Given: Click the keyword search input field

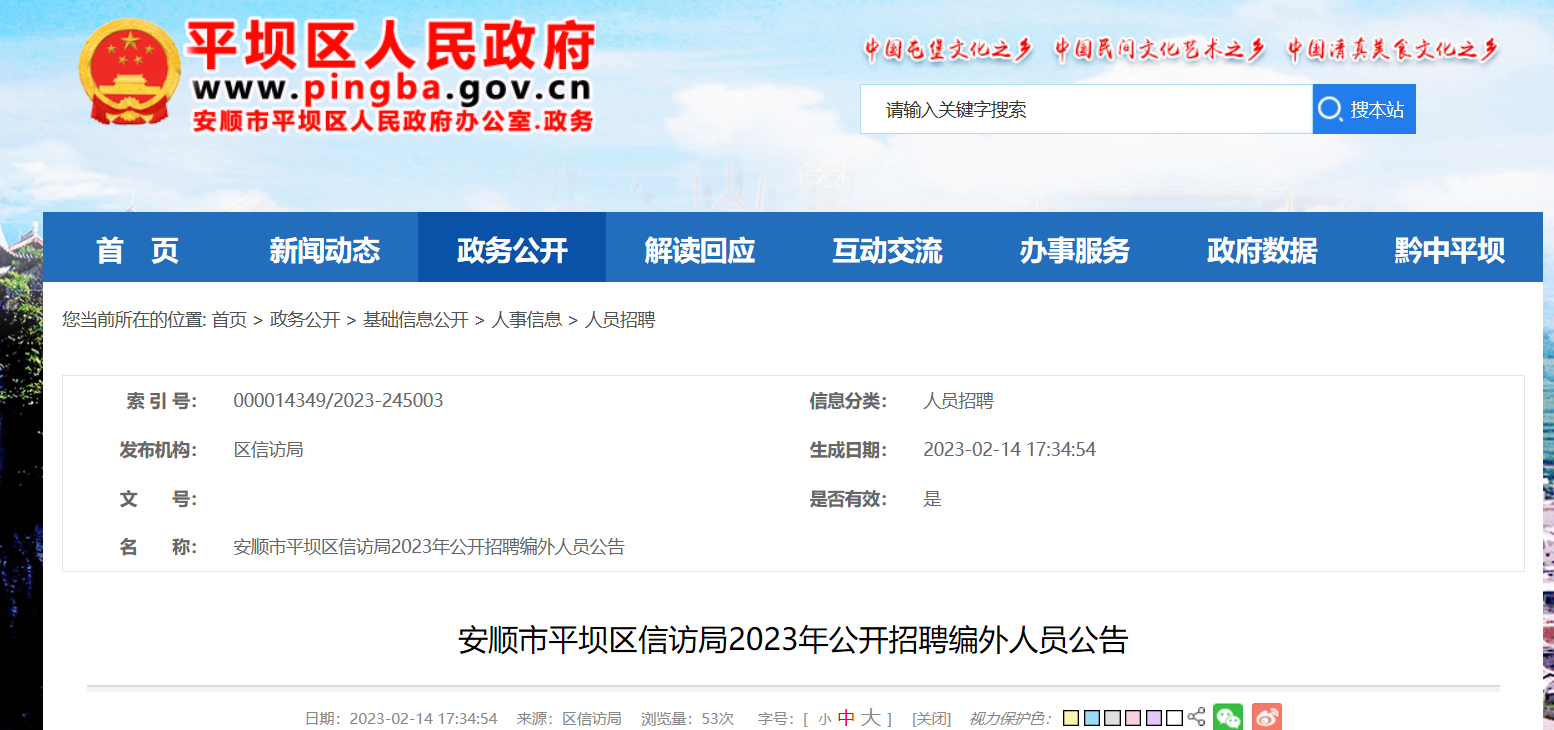Looking at the screenshot, I should [1087, 109].
